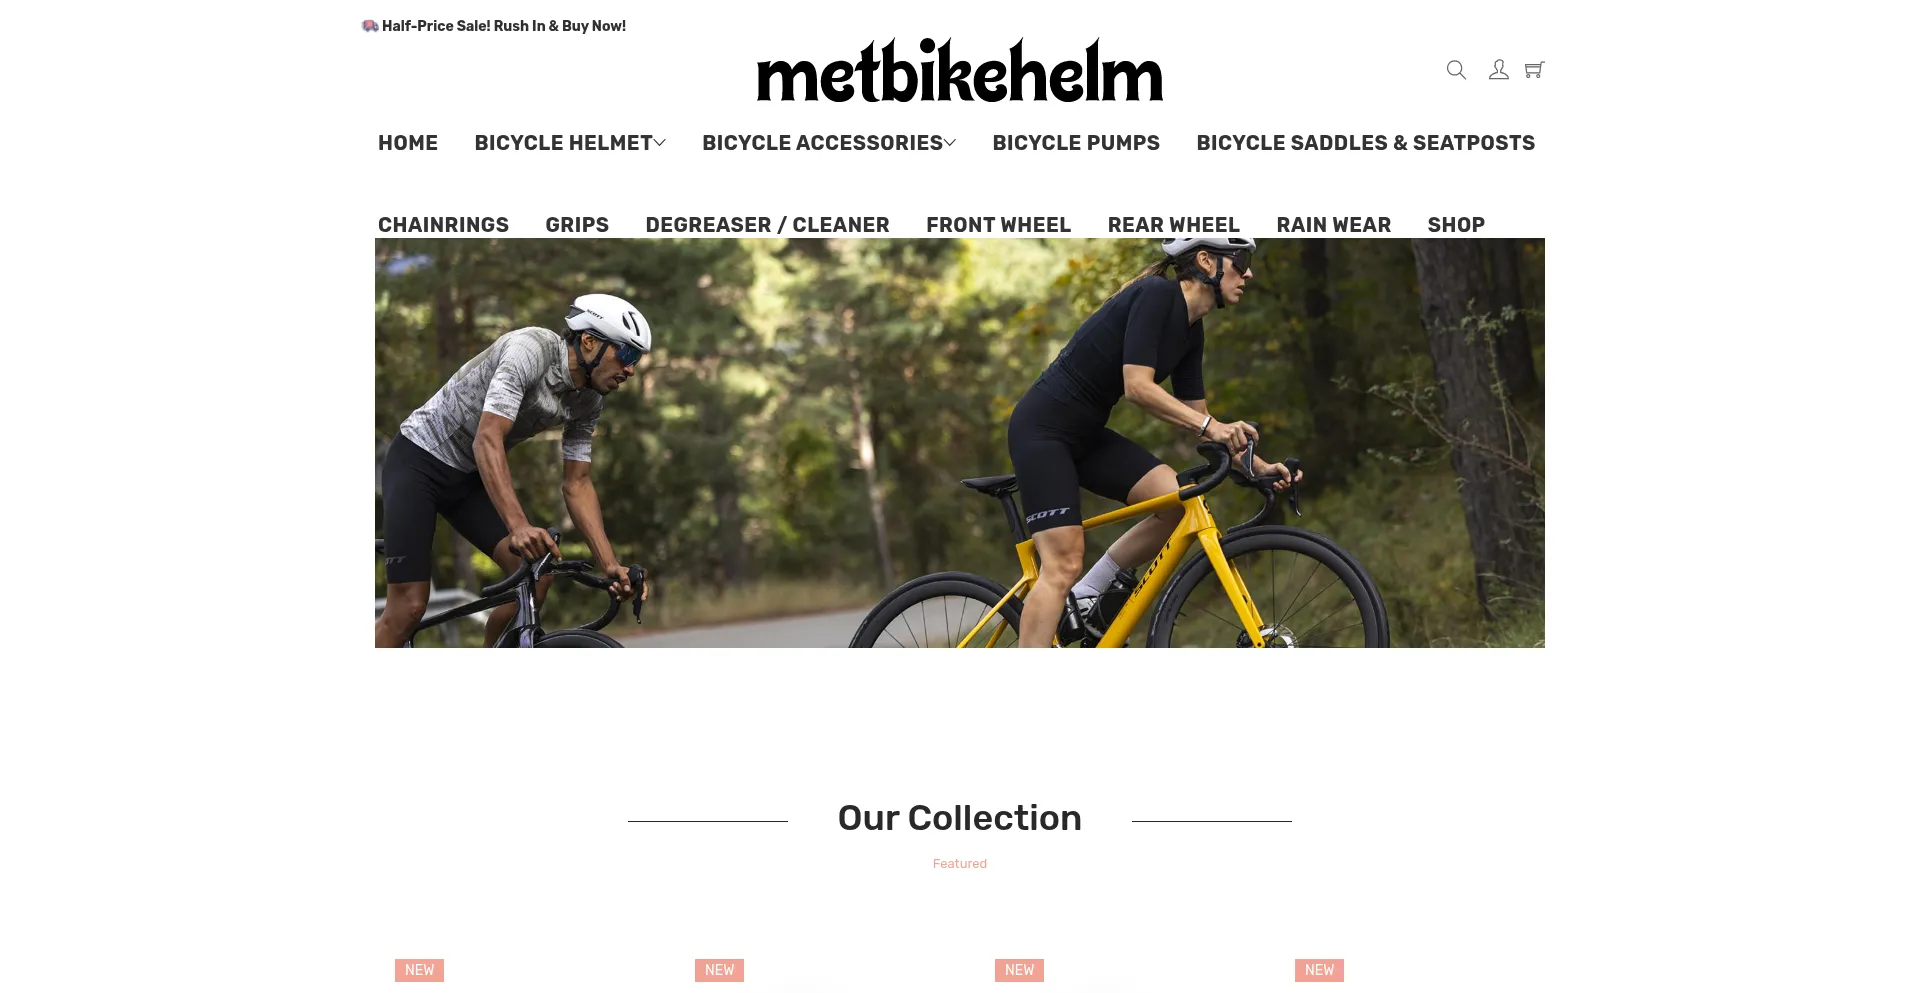Viewport: 1920px width, 993px height.
Task: Click the sale announcement emoji icon
Action: pyautogui.click(x=370, y=26)
